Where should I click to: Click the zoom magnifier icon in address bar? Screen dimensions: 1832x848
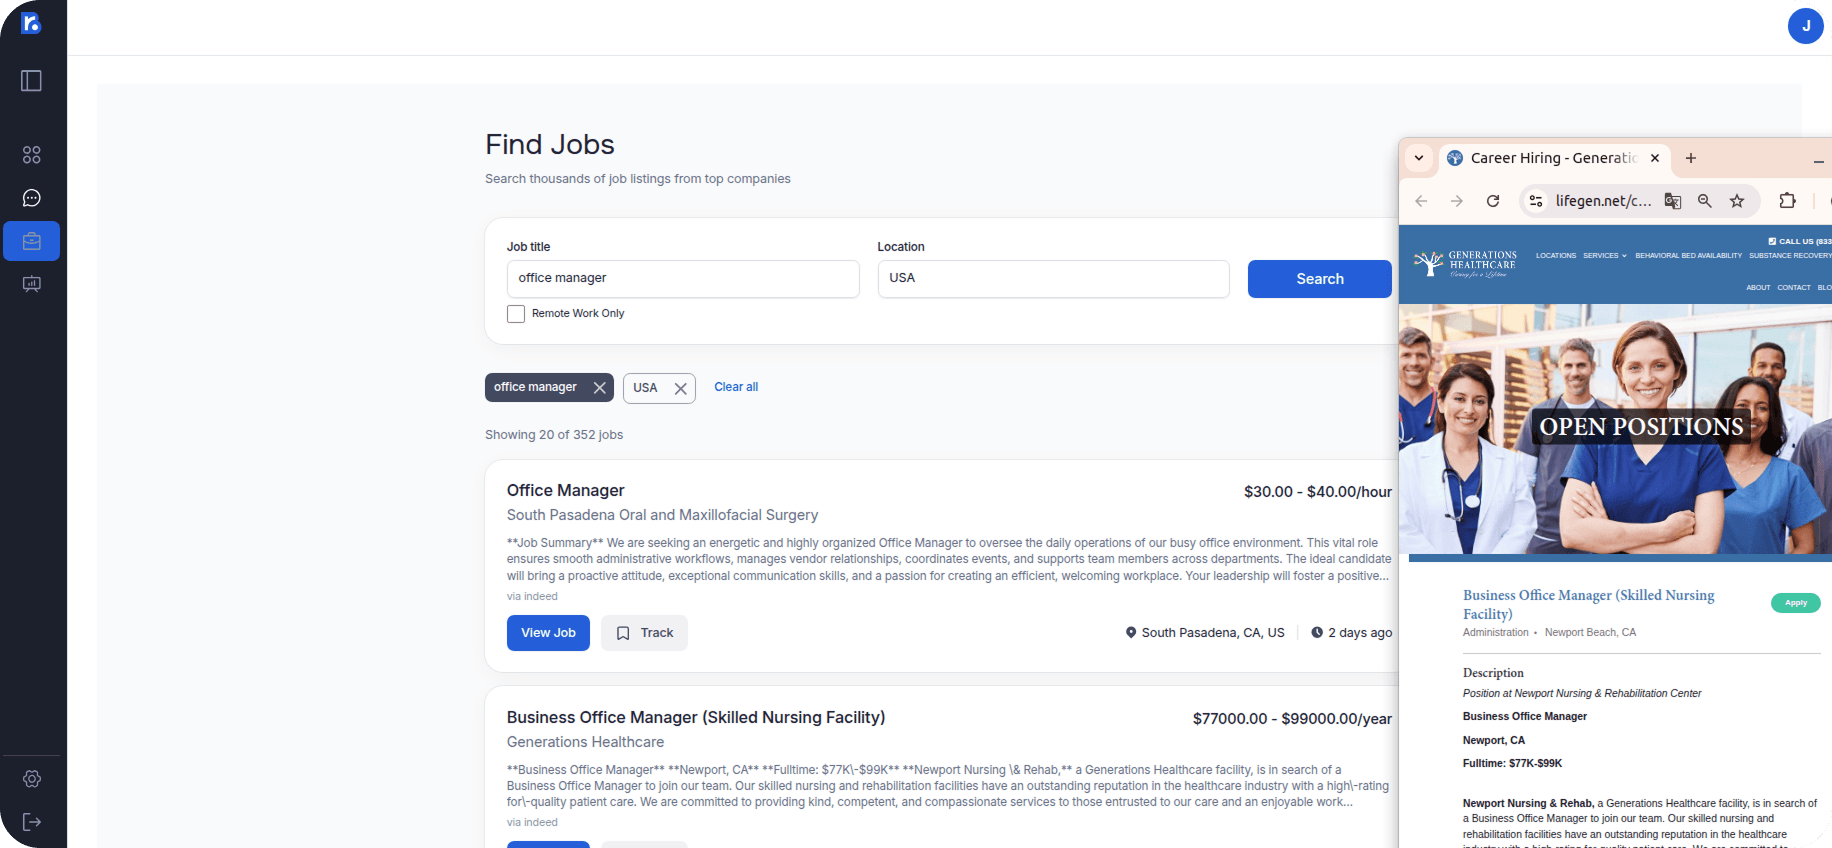[1704, 200]
